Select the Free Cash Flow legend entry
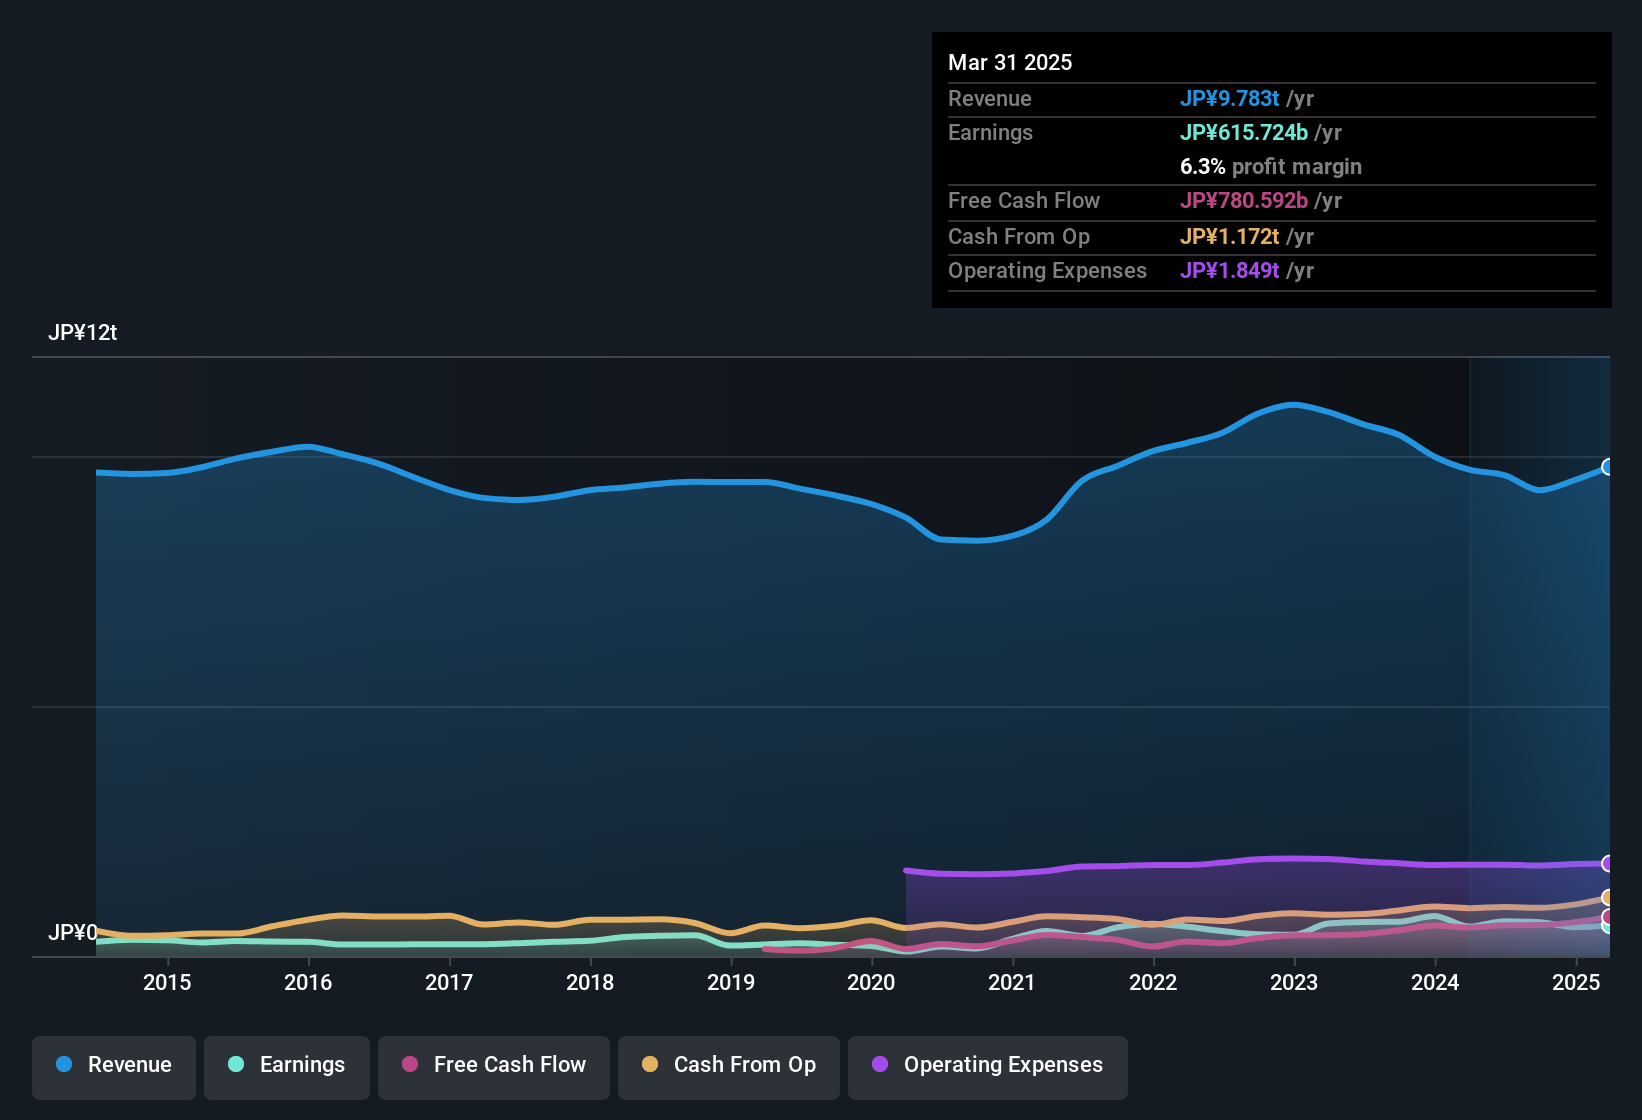 tap(494, 1065)
